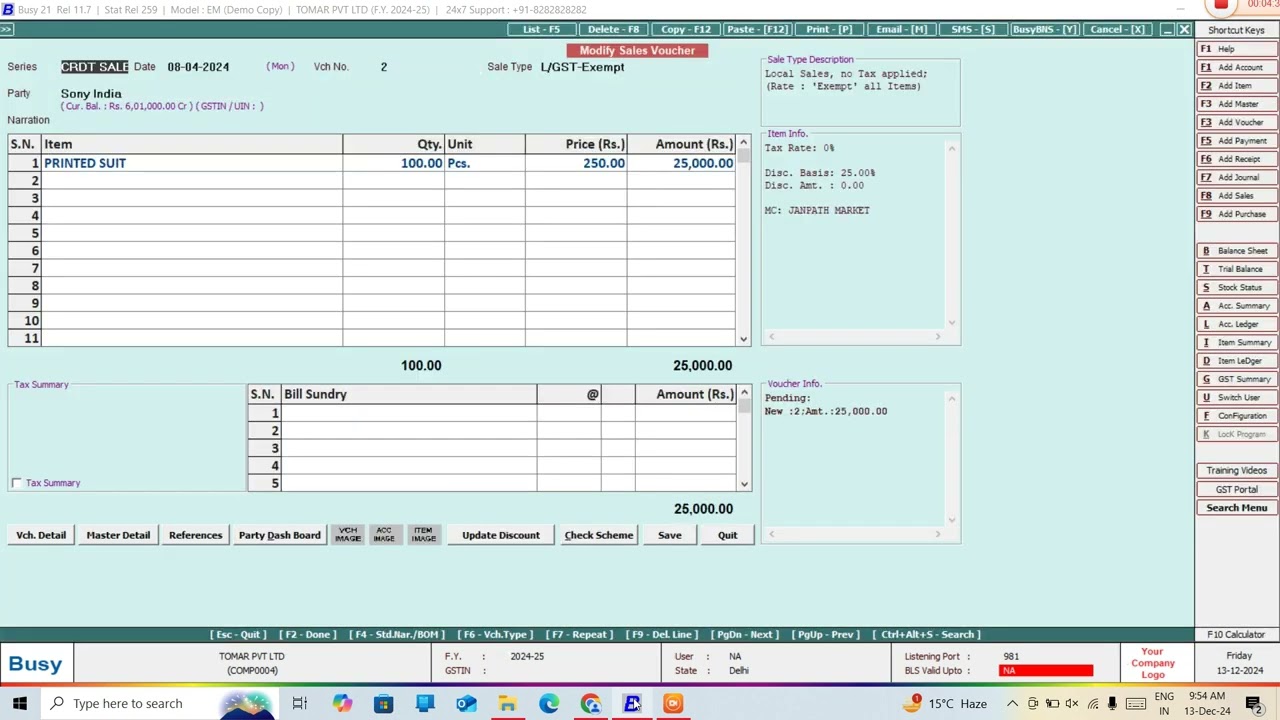Click the F3 Add Voucher shortcut
This screenshot has height=720, width=1280.
(x=1237, y=122)
